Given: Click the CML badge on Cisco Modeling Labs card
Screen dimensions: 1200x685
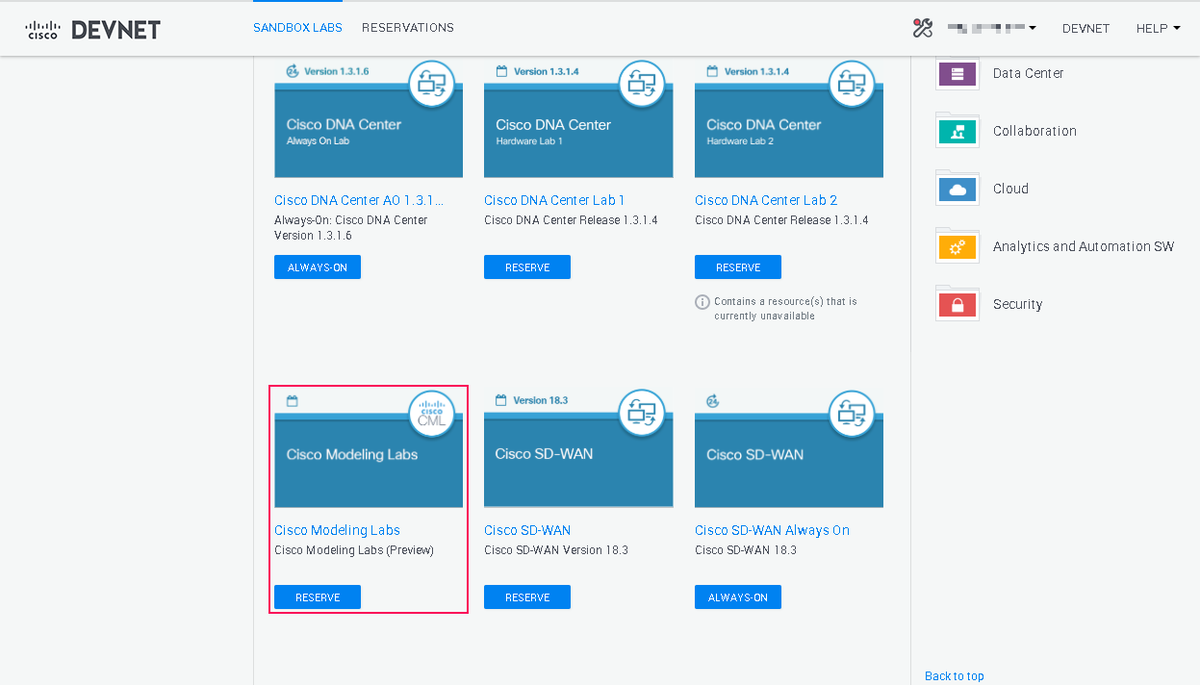Looking at the screenshot, I should pos(432,413).
